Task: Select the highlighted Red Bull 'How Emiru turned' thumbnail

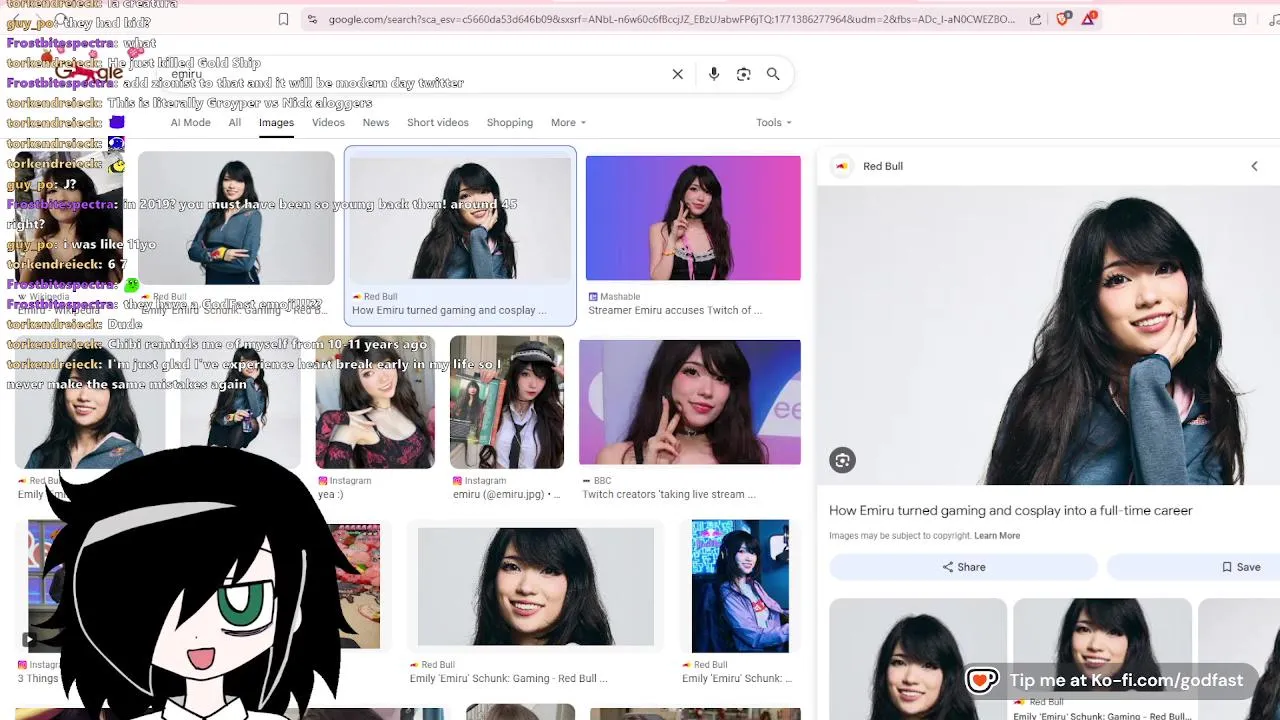Action: pyautogui.click(x=460, y=218)
